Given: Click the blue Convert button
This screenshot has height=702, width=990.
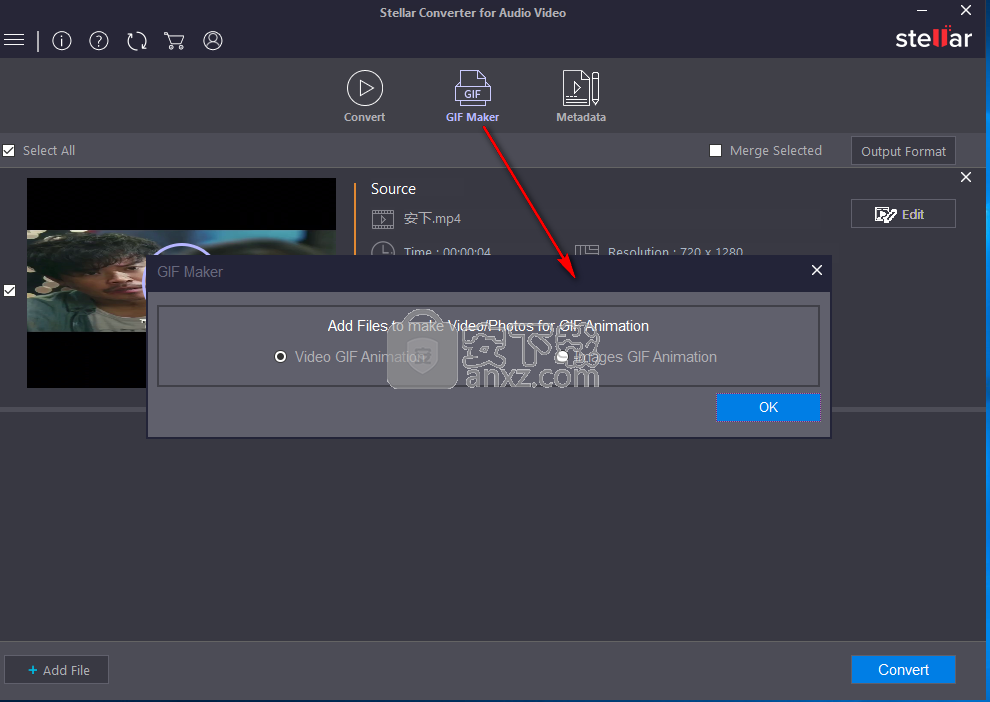Looking at the screenshot, I should click(x=903, y=670).
